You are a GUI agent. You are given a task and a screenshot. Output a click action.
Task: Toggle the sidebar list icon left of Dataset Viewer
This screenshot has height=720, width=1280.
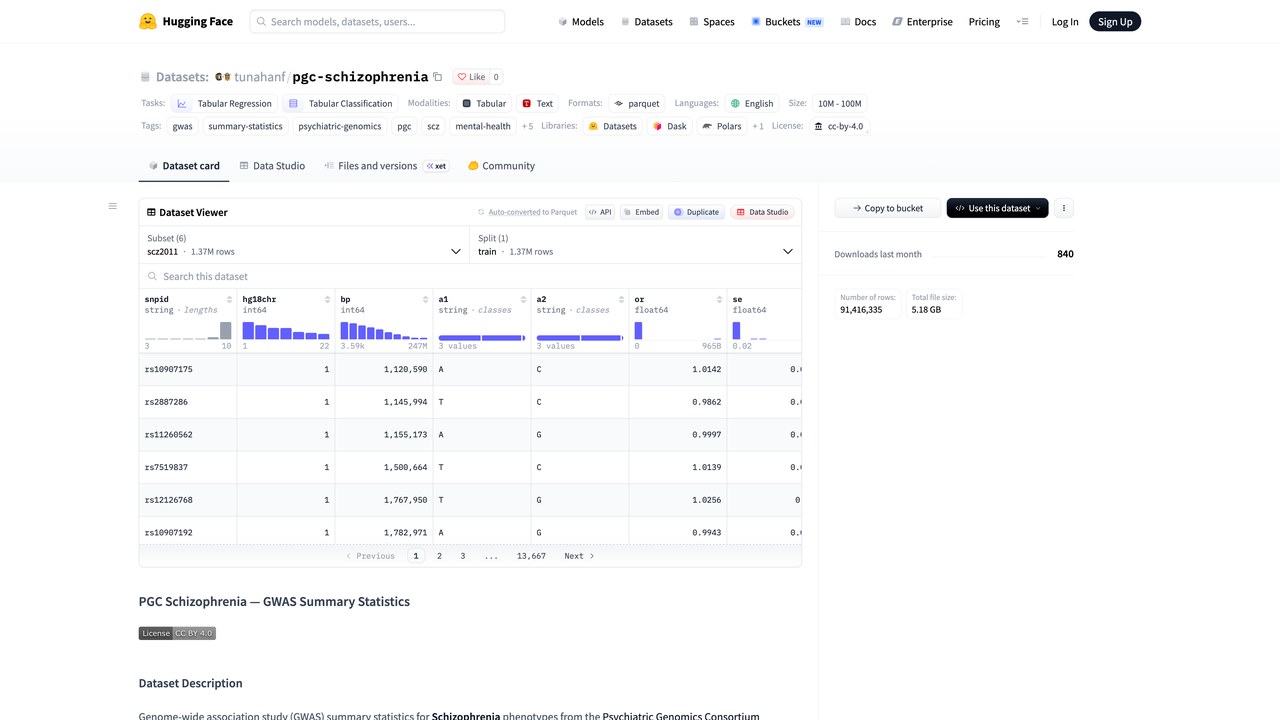click(x=113, y=206)
